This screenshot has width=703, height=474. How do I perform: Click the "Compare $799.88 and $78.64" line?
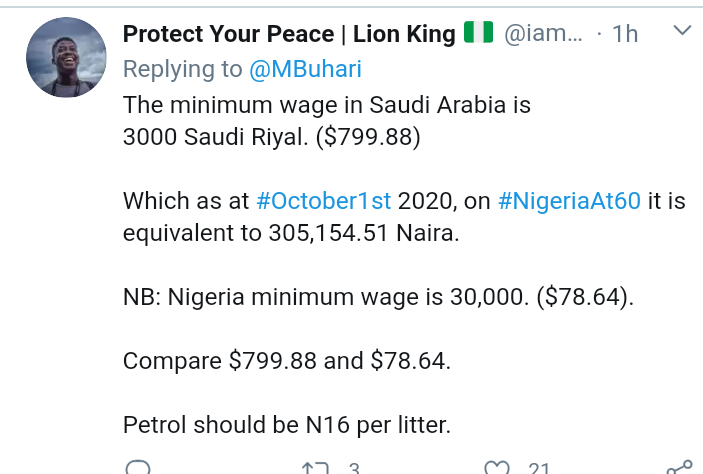(287, 360)
